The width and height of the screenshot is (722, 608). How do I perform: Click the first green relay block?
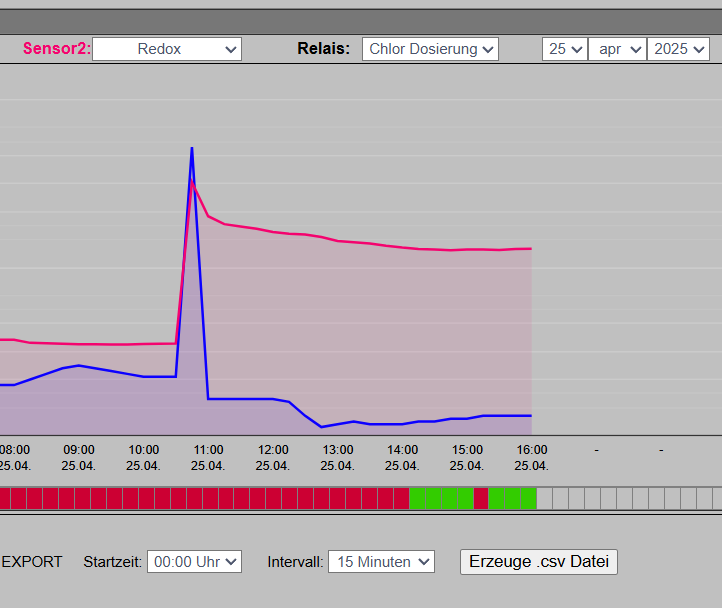point(418,498)
